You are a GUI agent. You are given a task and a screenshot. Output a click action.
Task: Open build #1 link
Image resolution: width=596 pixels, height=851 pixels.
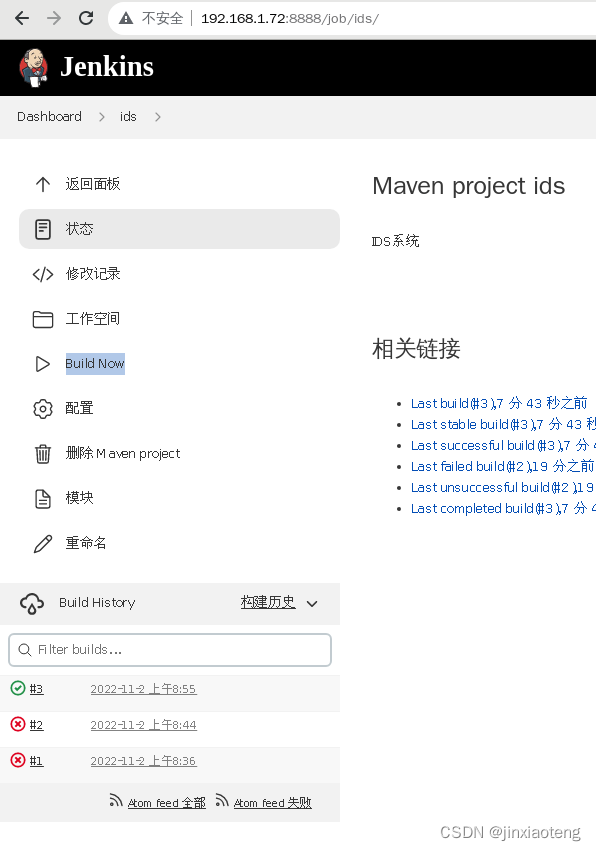(x=36, y=761)
